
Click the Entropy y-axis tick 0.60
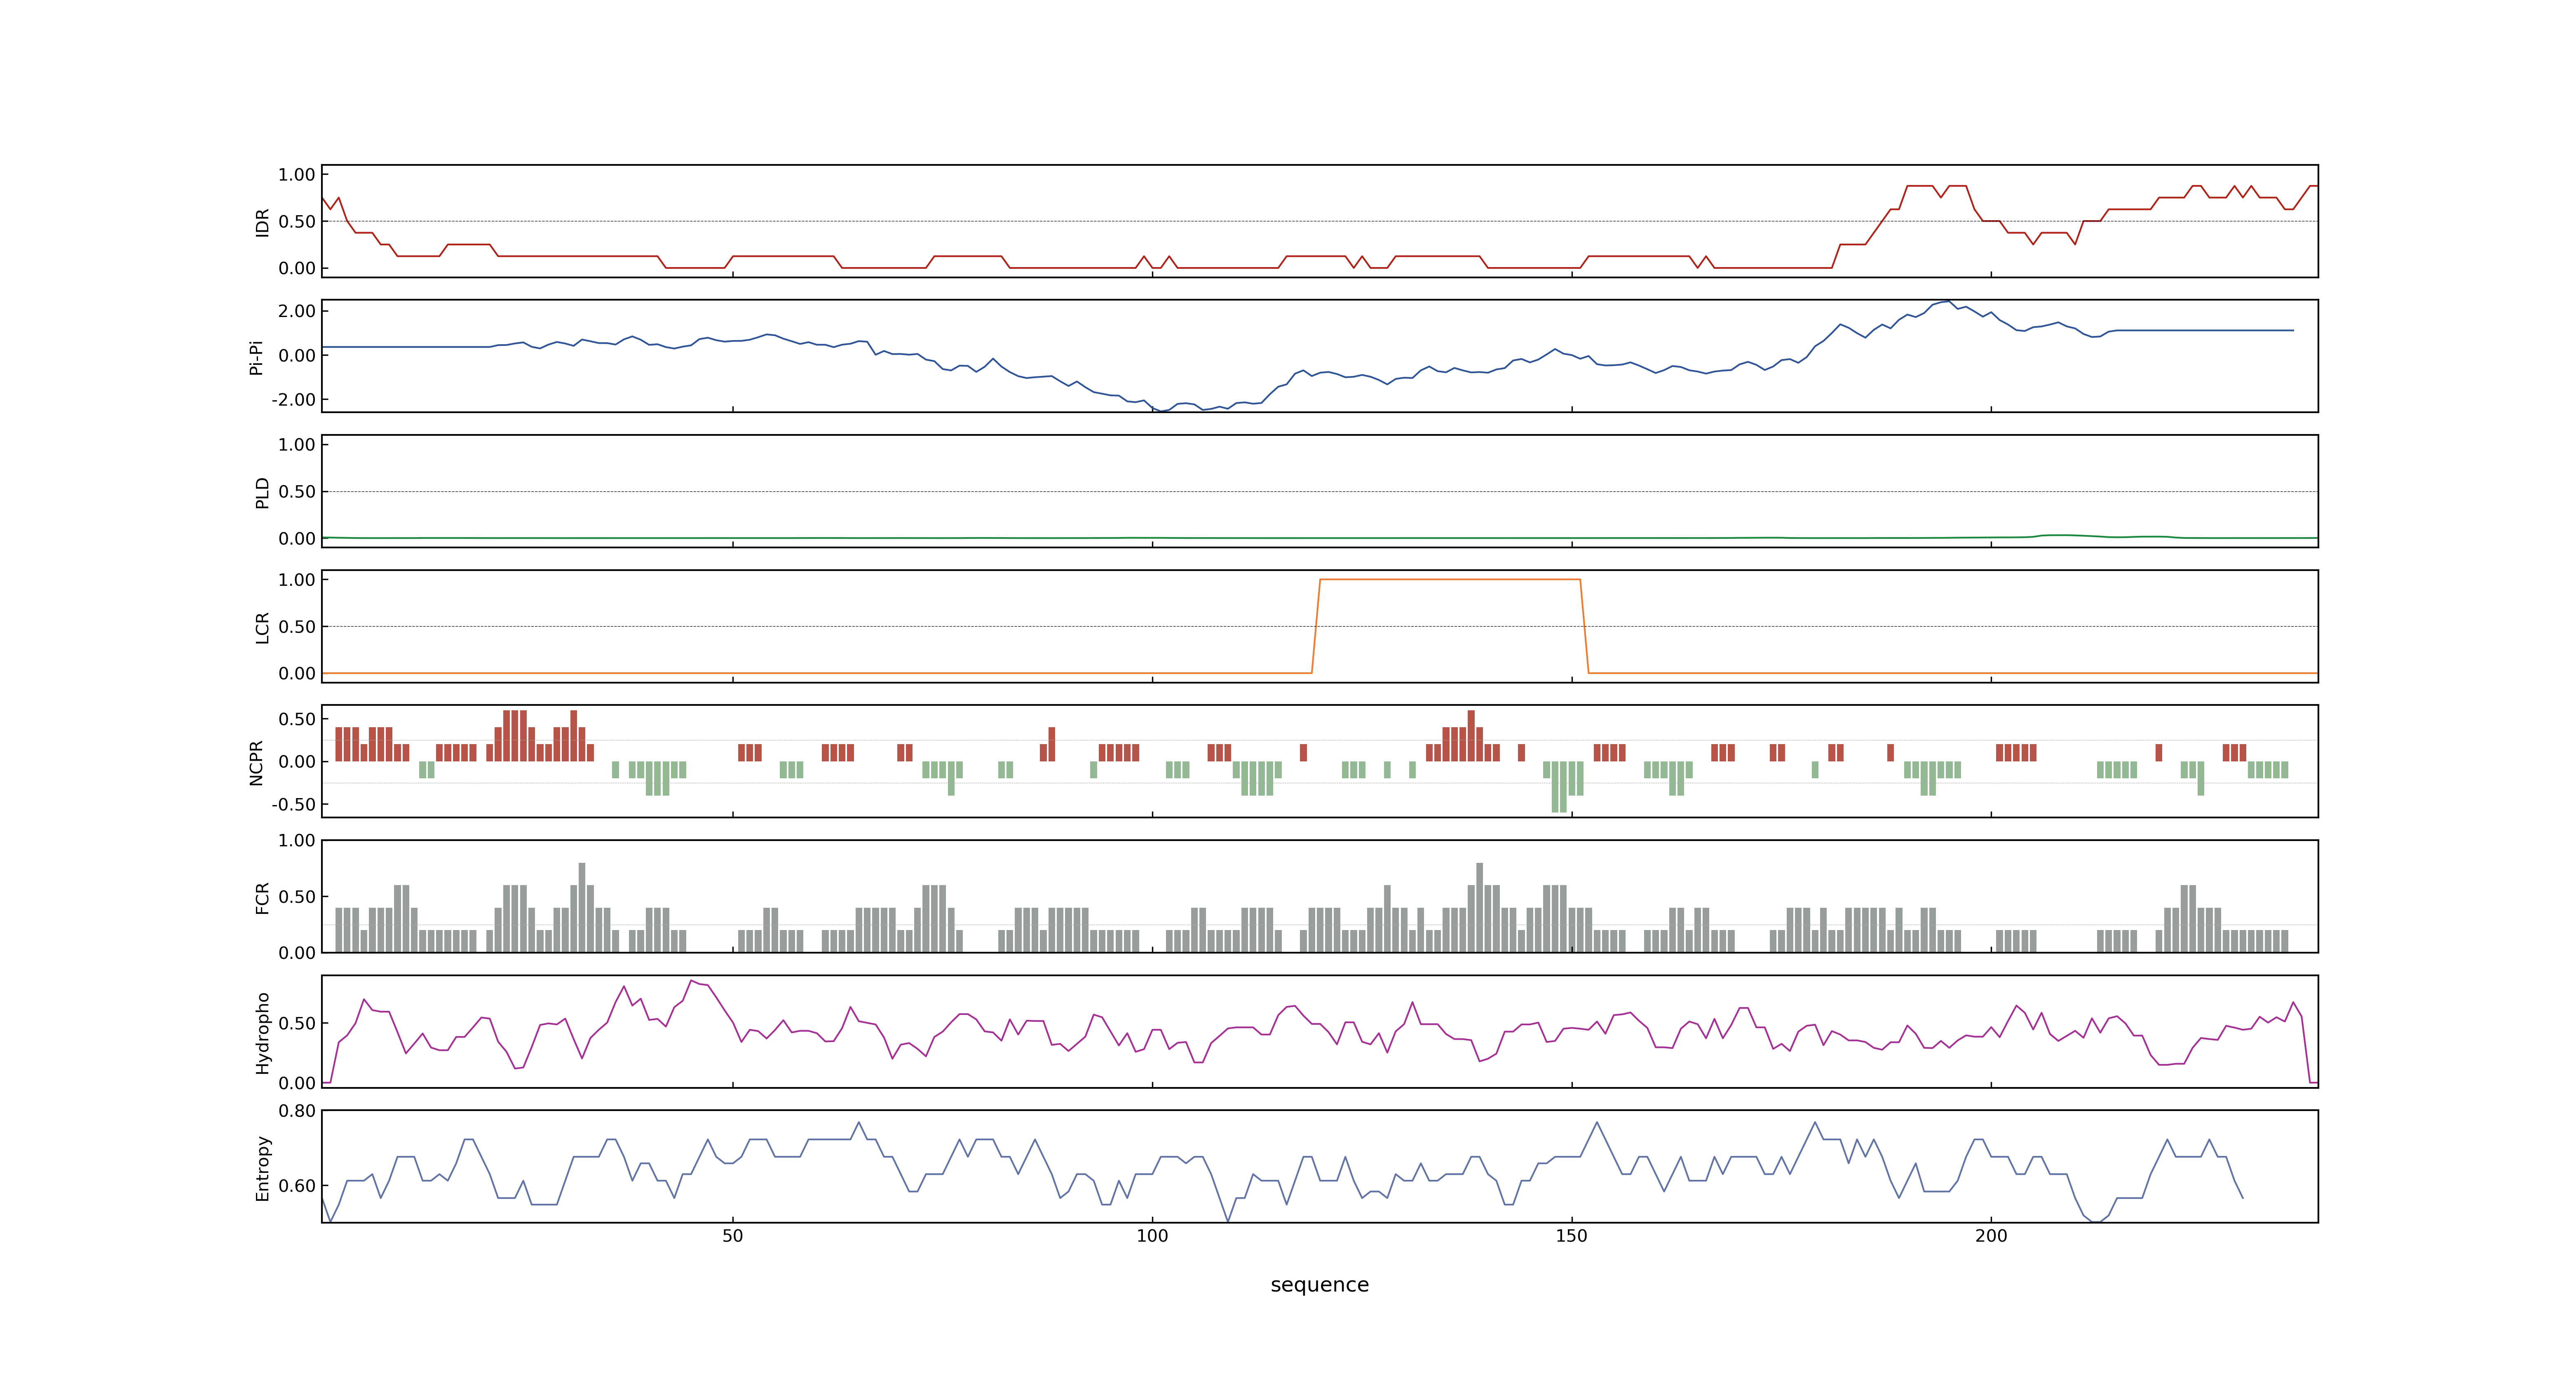297,1186
